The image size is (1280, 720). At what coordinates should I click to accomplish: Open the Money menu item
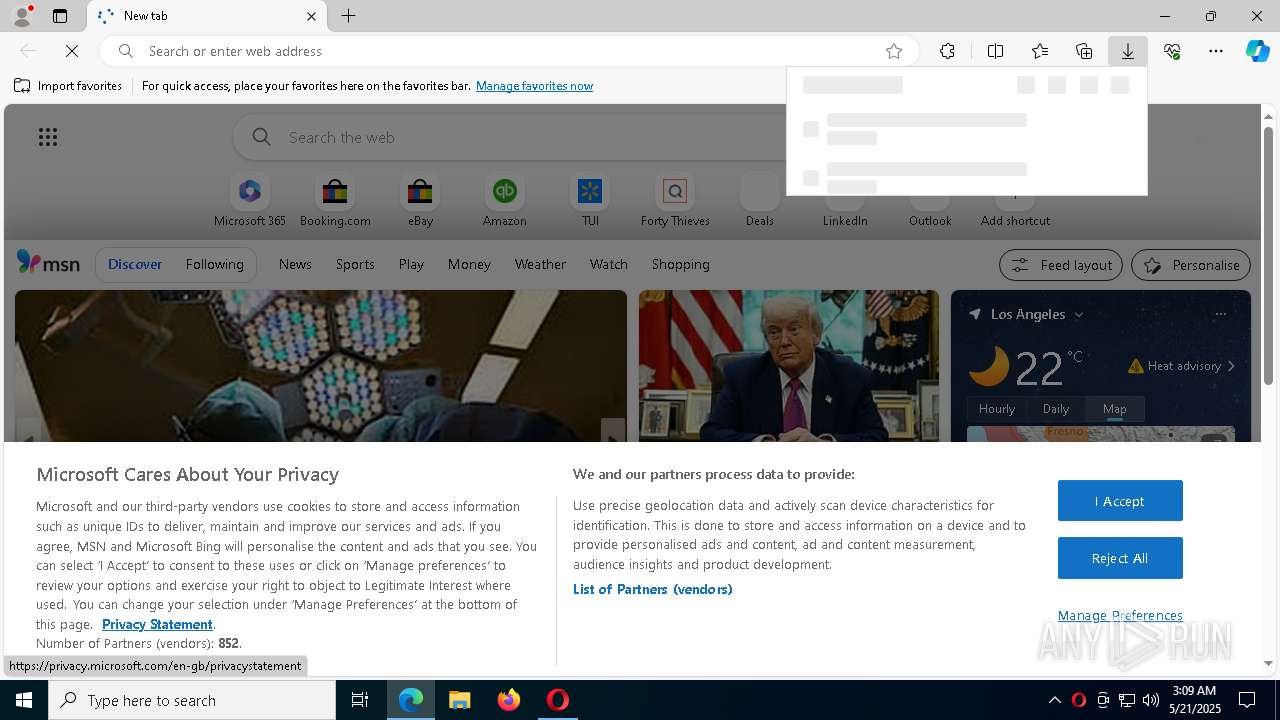469,264
